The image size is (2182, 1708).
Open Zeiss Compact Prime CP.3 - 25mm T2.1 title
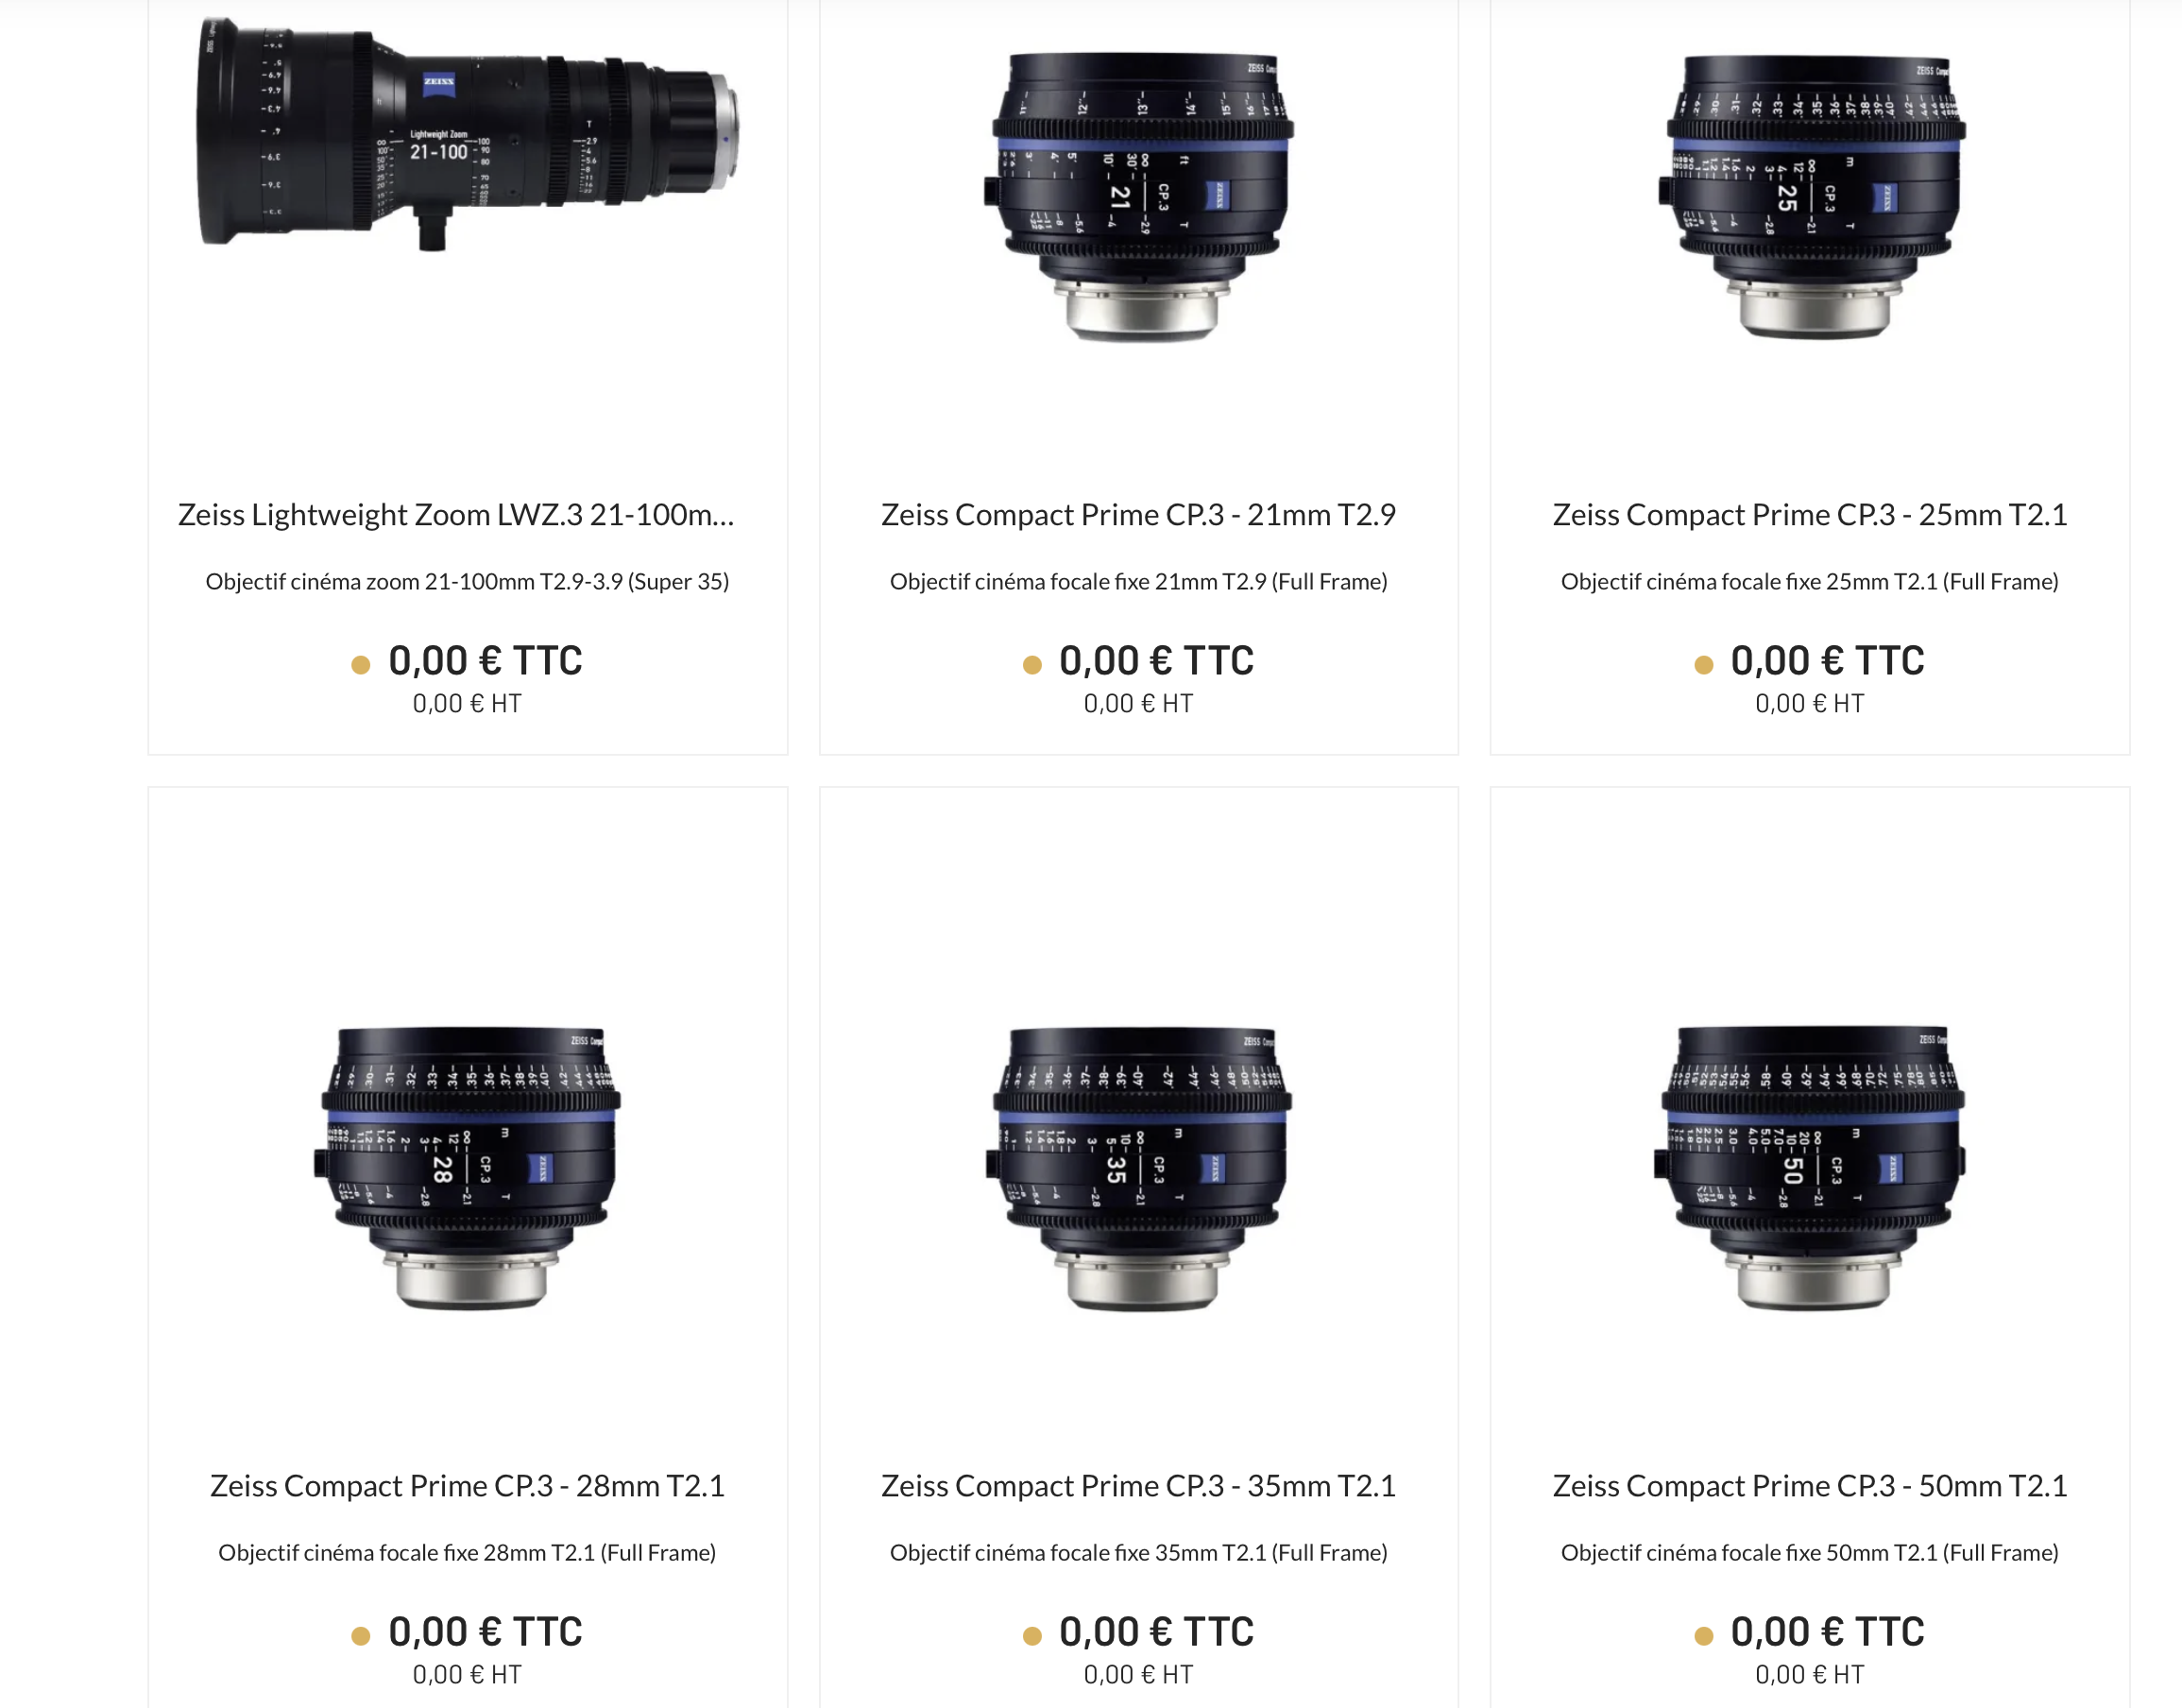(x=1810, y=514)
